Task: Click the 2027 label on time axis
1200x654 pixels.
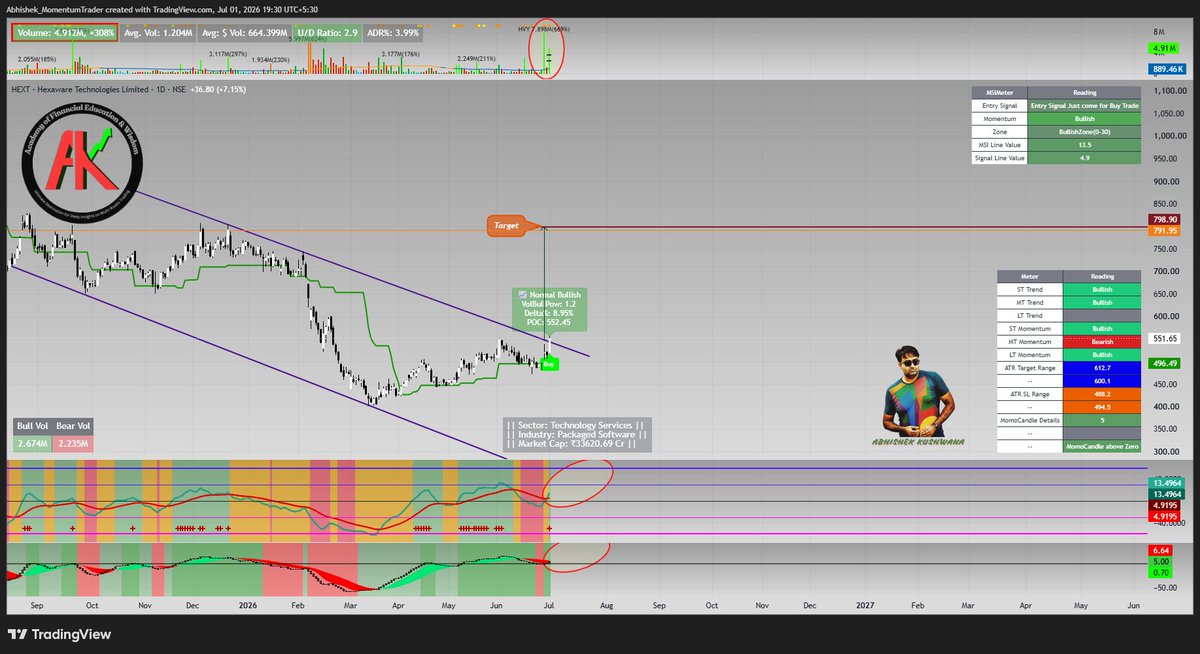Action: (864, 605)
